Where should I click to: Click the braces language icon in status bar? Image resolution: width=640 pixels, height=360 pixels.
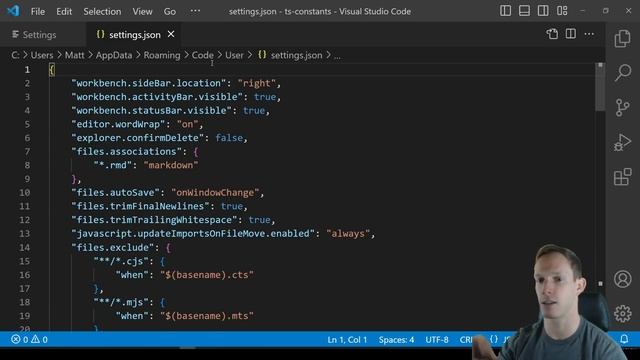494,339
